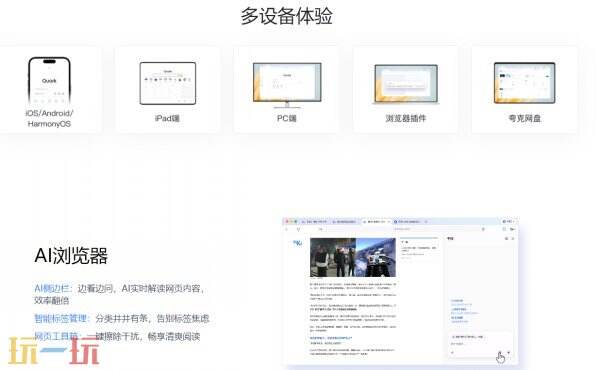600x370 pixels.
Task: Click the 一键擦除干扰，畅享清爽阅读 text
Action: click(x=143, y=337)
